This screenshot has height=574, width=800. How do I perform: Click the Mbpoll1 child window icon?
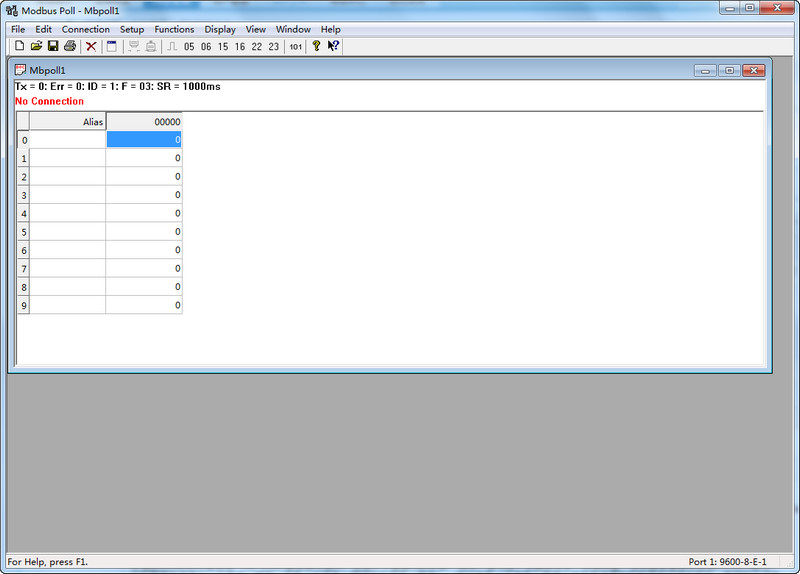(x=20, y=70)
